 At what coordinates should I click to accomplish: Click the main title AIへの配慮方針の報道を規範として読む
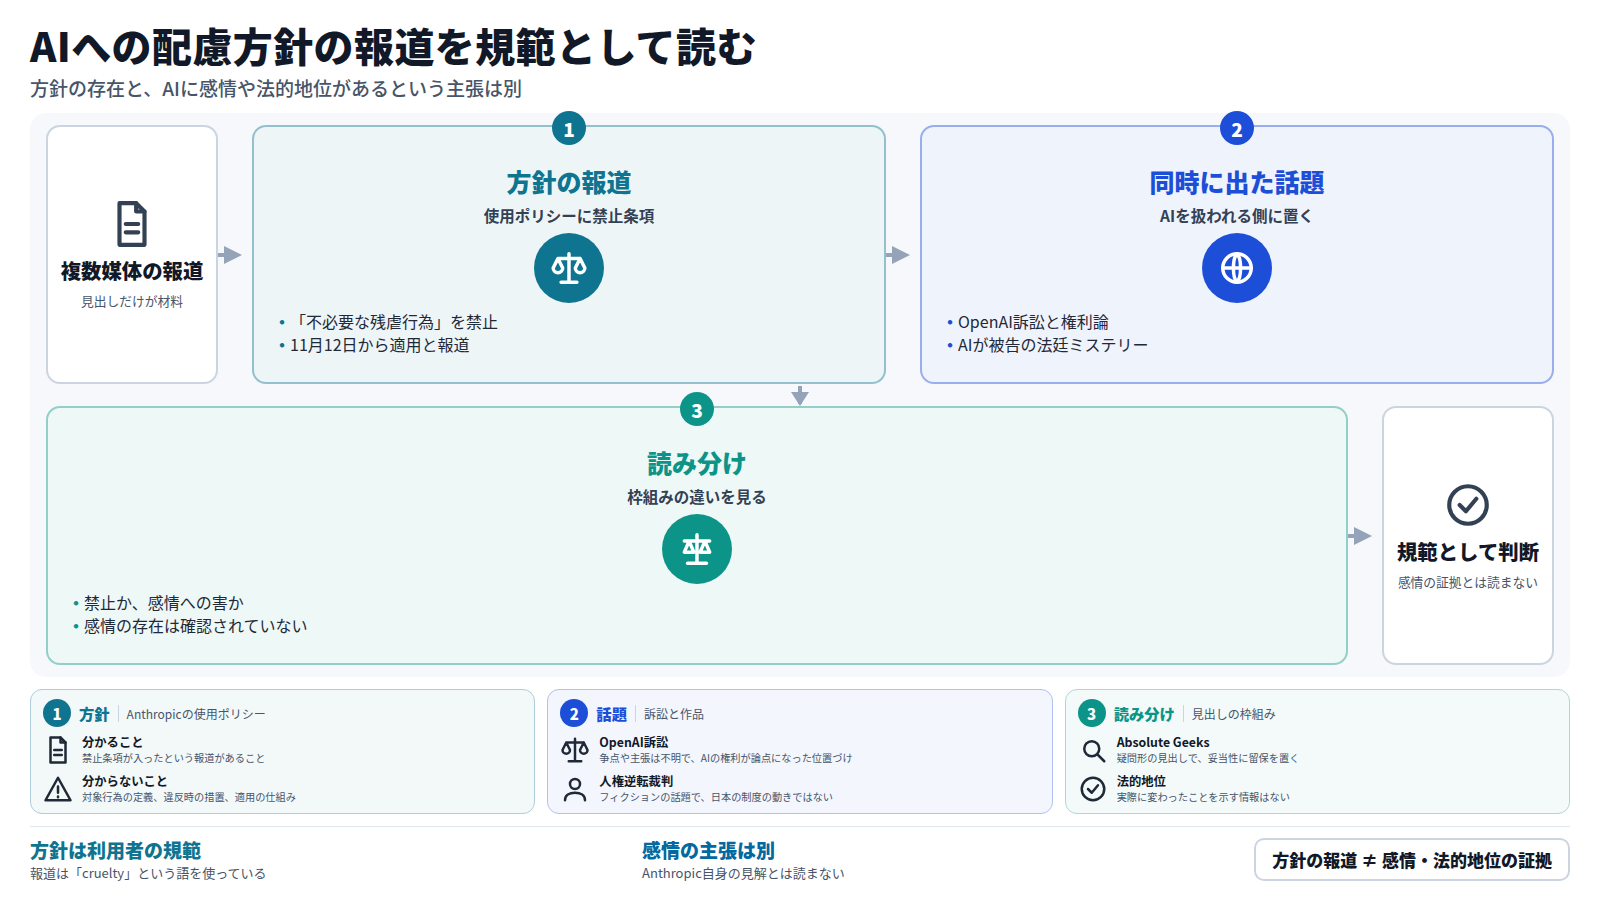click(393, 47)
